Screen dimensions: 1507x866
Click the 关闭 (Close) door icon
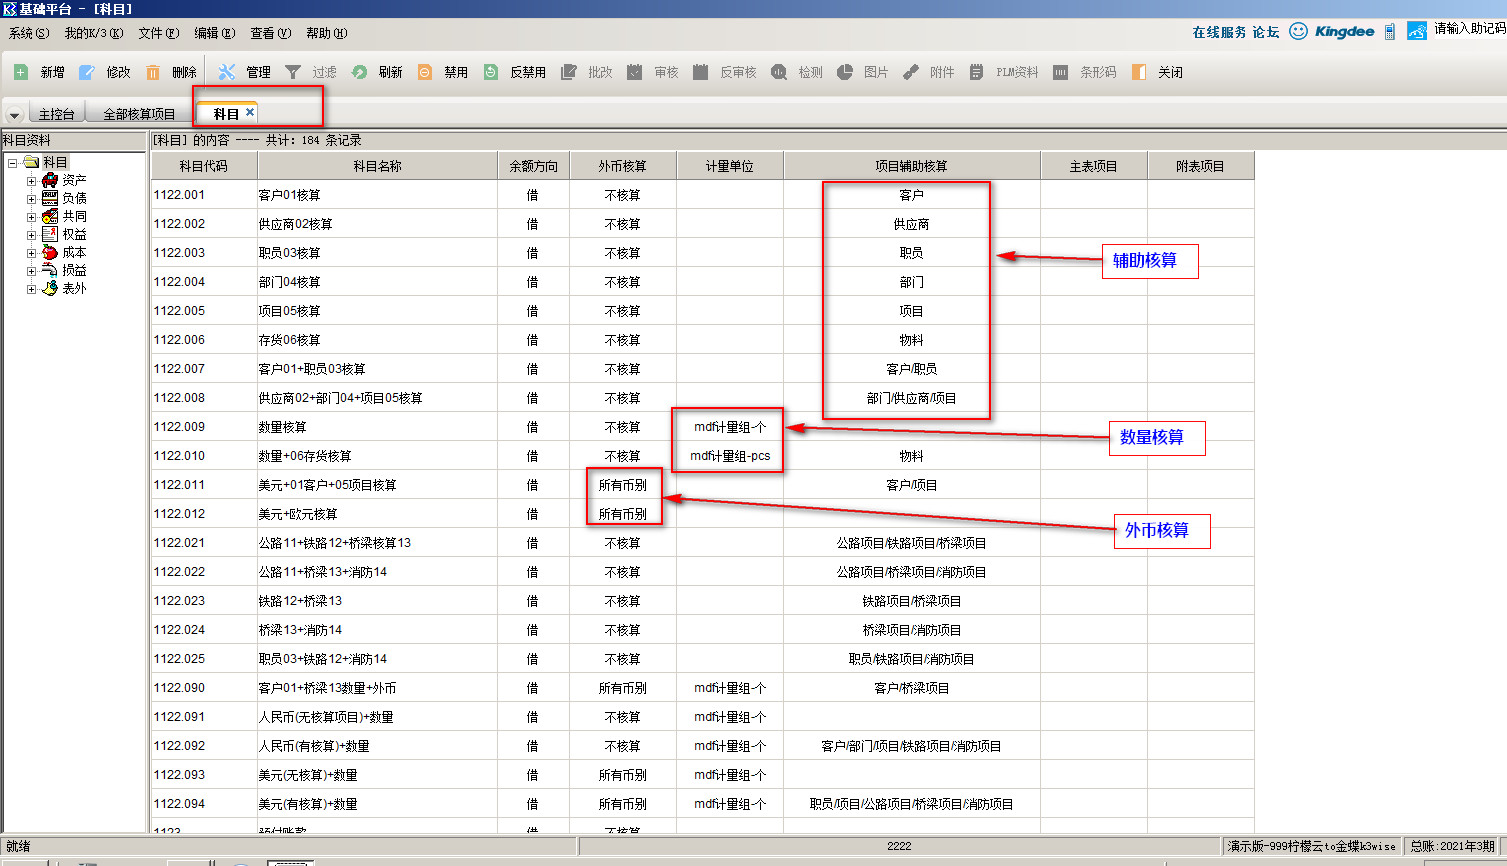[1139, 72]
